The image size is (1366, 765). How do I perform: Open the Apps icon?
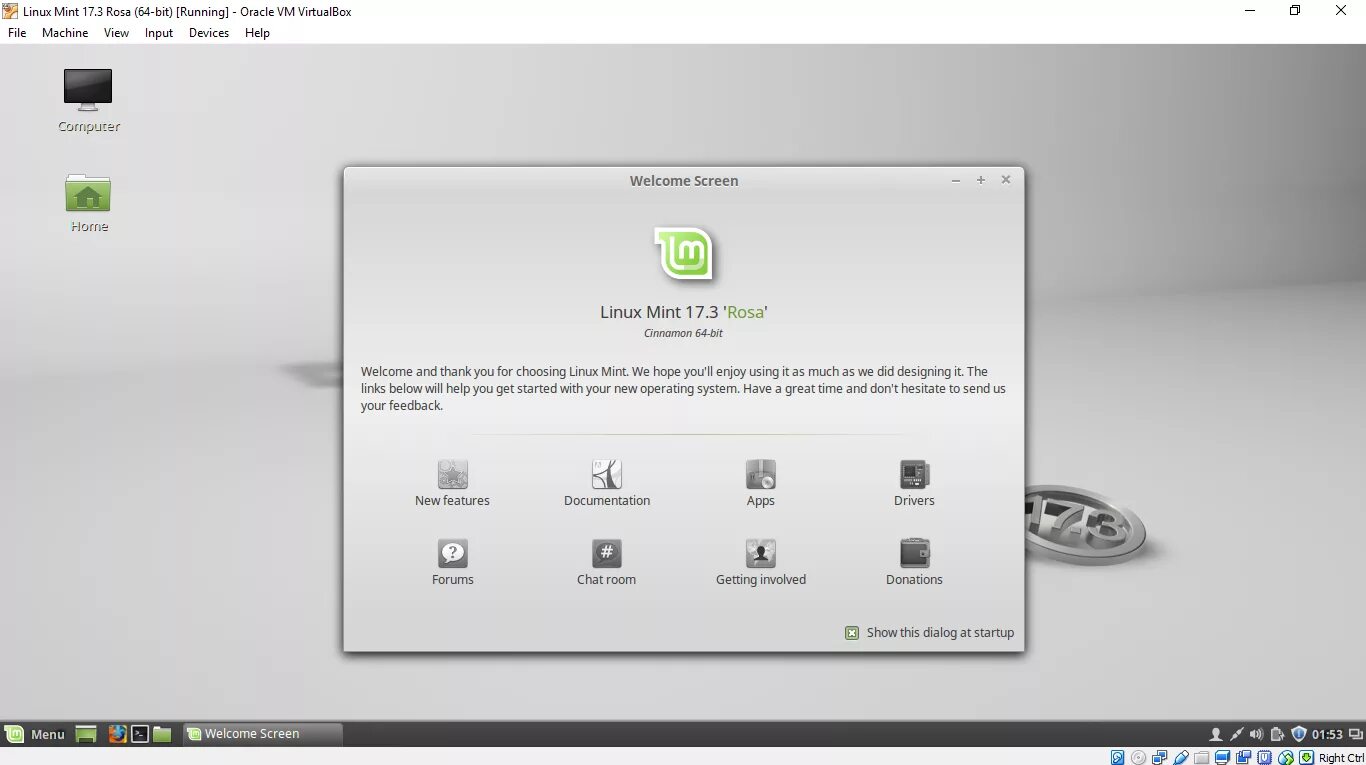click(761, 475)
